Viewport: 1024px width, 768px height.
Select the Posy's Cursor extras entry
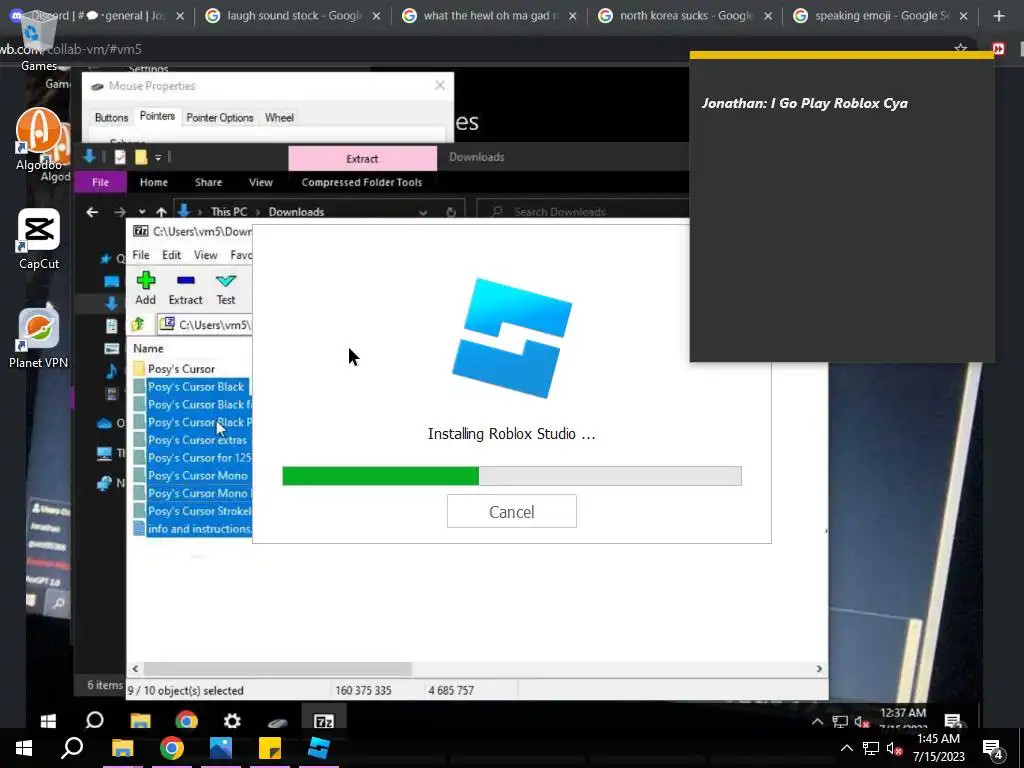pos(197,440)
